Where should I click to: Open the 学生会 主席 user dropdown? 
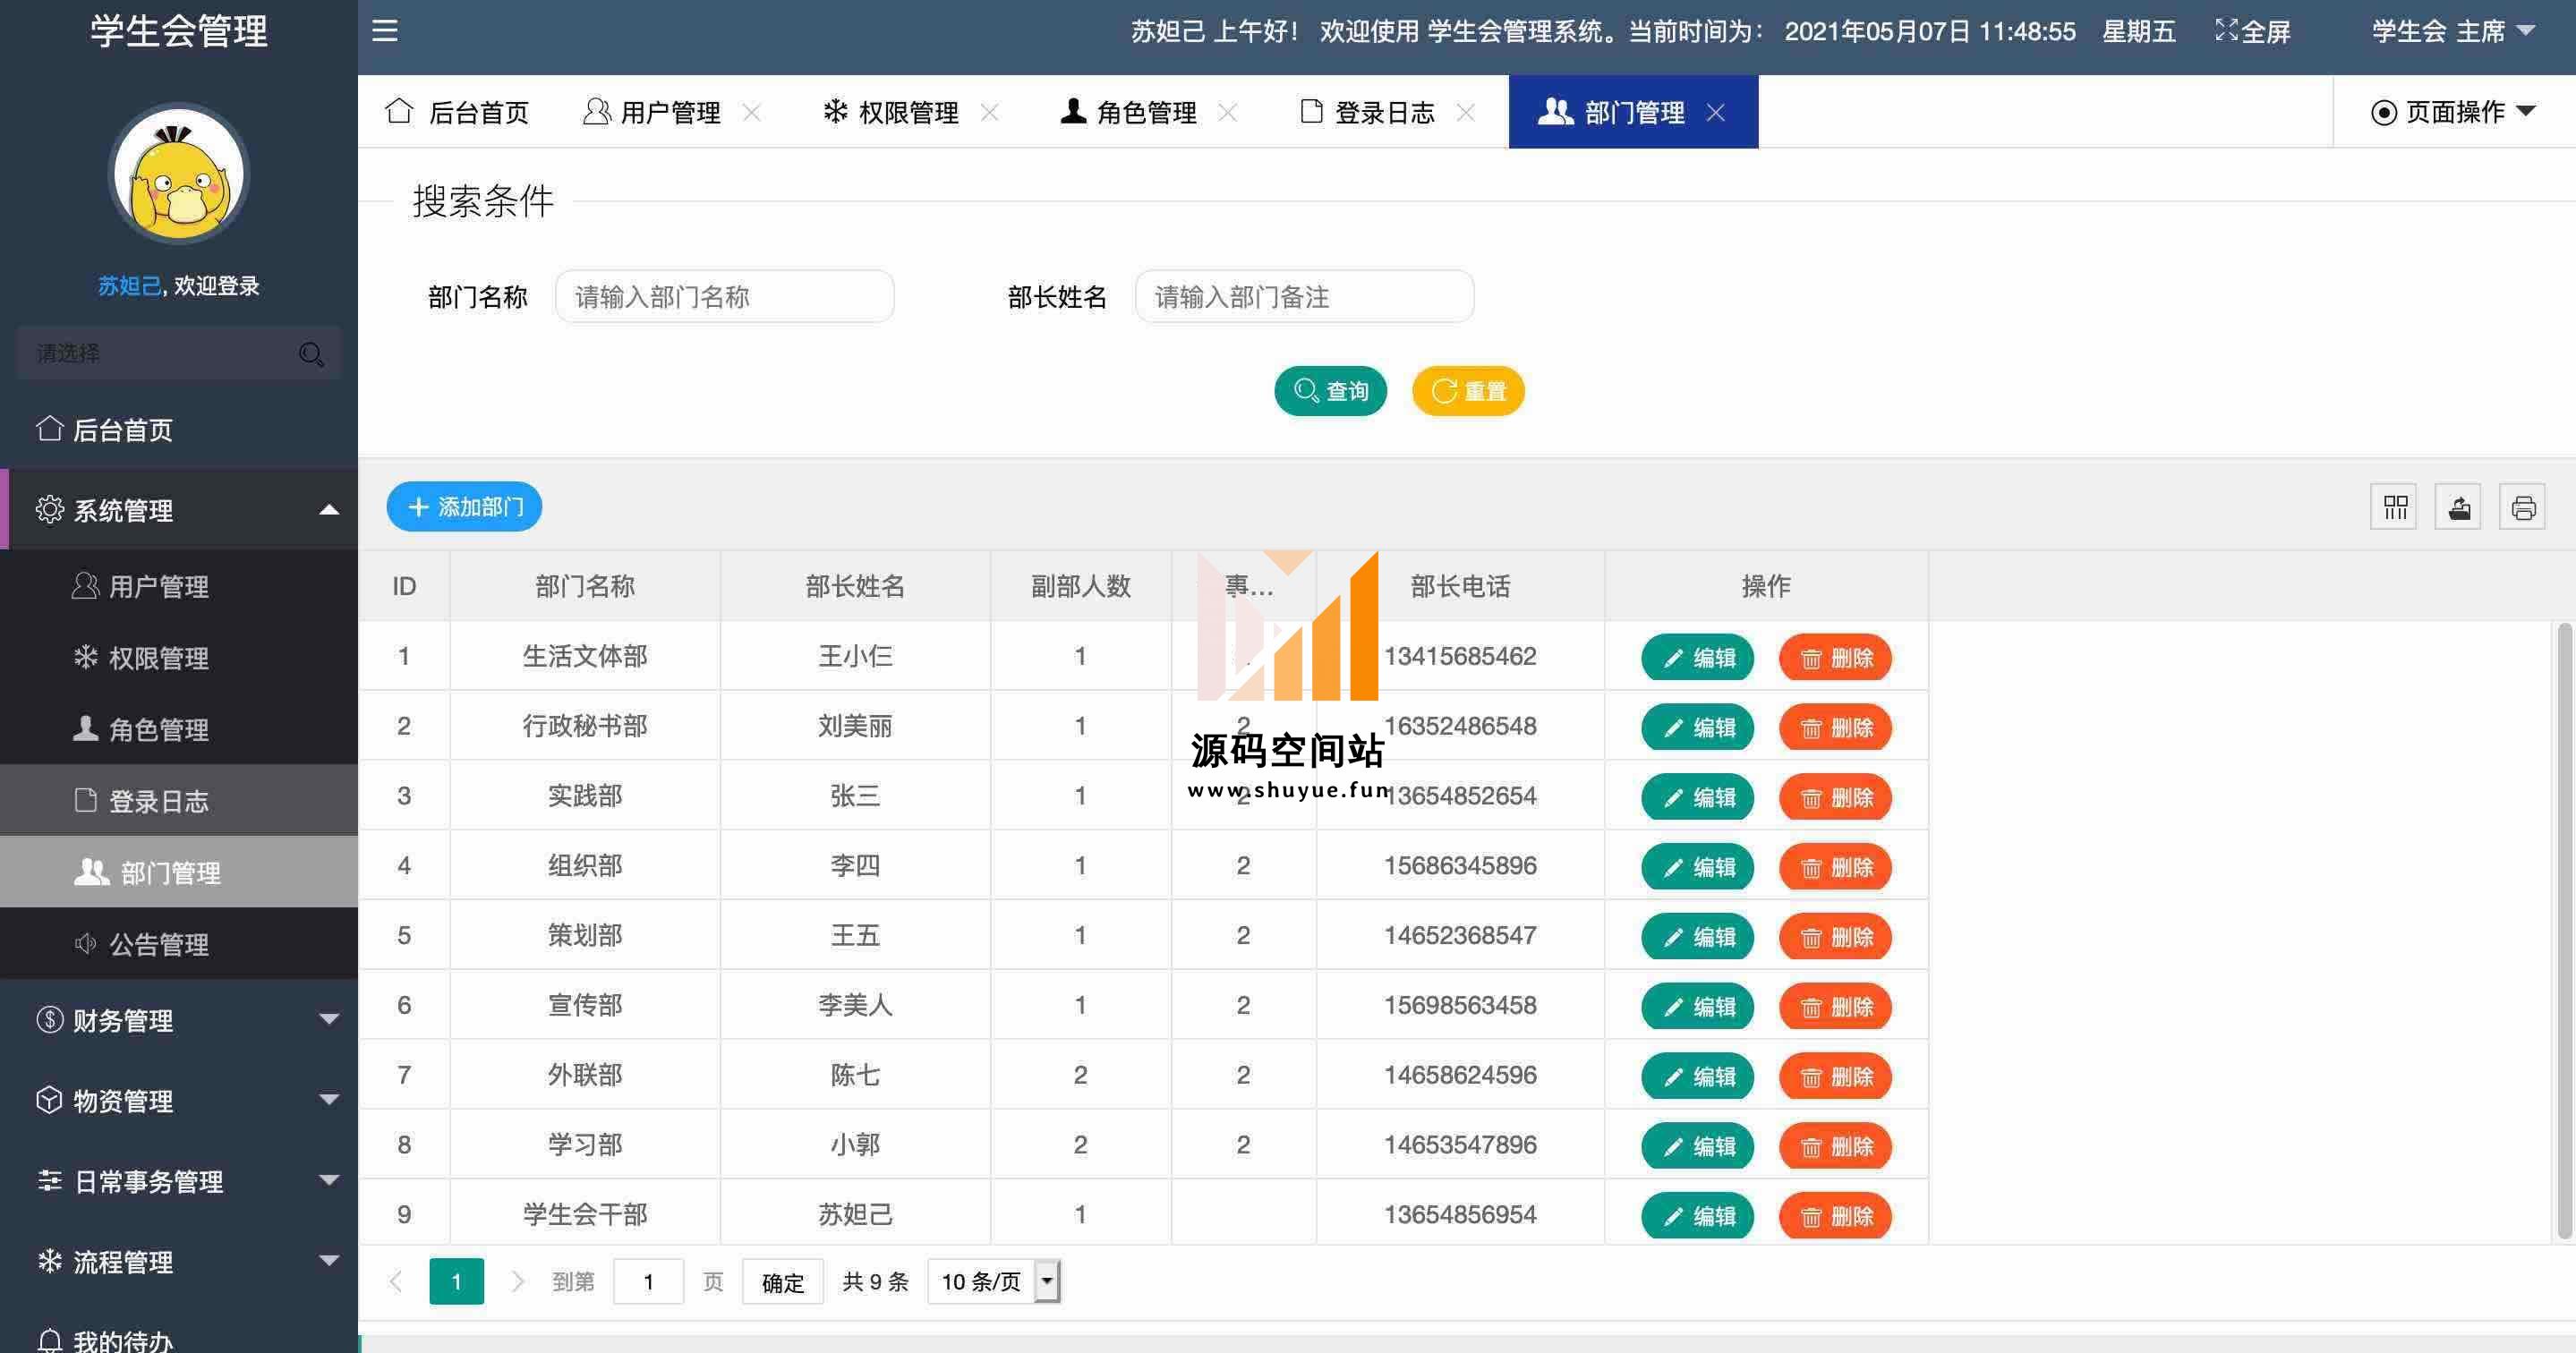(2454, 31)
